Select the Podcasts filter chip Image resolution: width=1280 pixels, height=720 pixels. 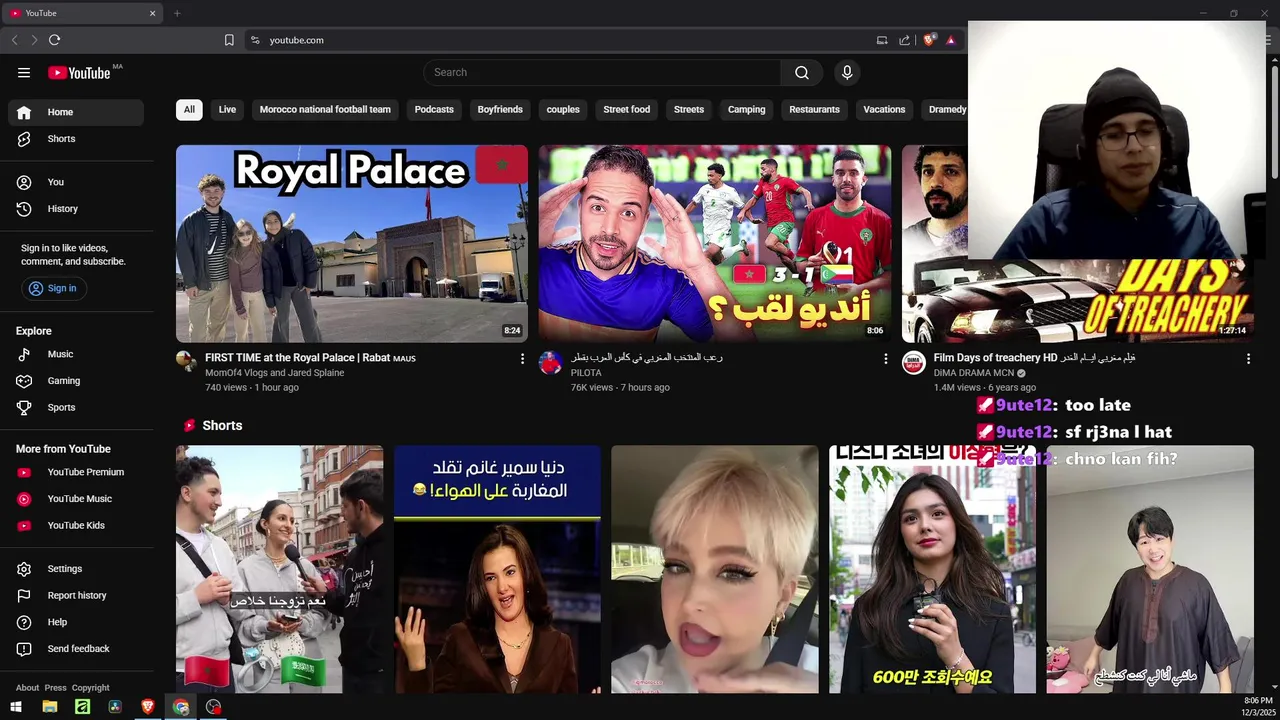[x=434, y=109]
